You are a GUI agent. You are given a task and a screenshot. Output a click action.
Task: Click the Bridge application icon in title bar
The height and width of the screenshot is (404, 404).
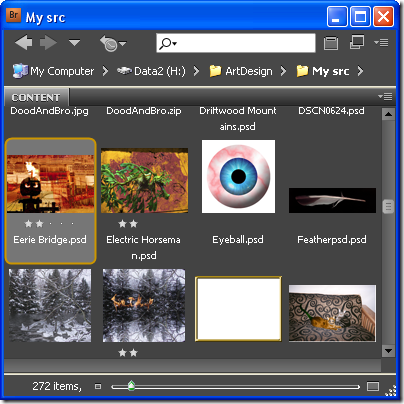point(14,15)
